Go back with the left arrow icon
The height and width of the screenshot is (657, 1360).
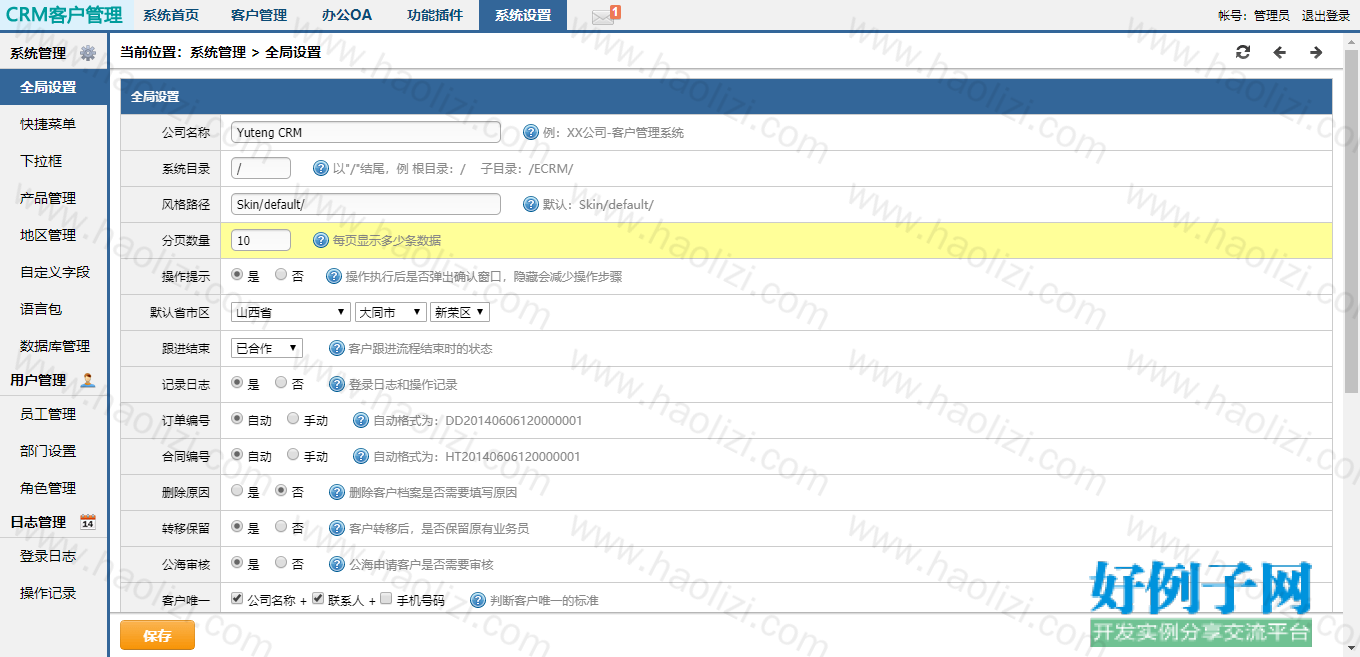pyautogui.click(x=1280, y=52)
